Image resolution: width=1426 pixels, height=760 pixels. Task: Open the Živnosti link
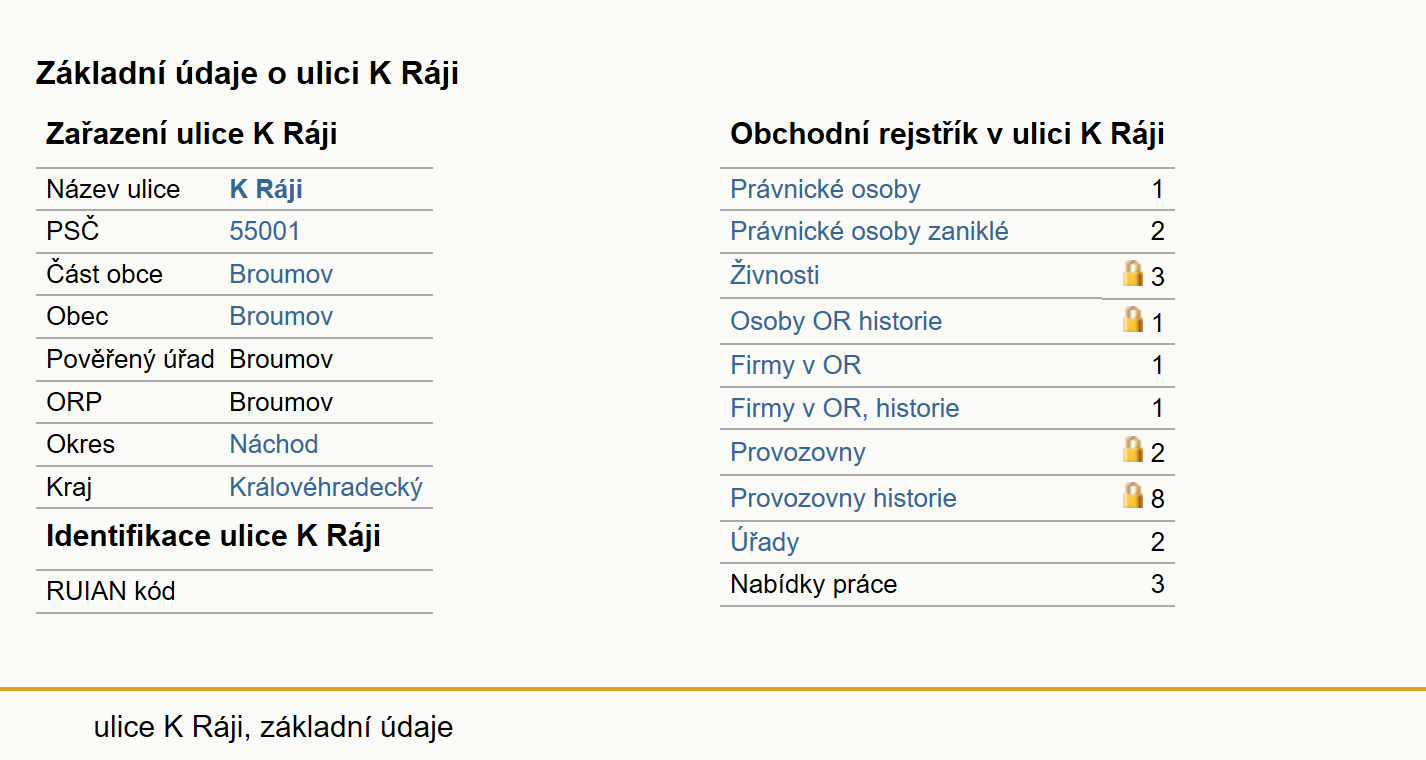point(775,274)
